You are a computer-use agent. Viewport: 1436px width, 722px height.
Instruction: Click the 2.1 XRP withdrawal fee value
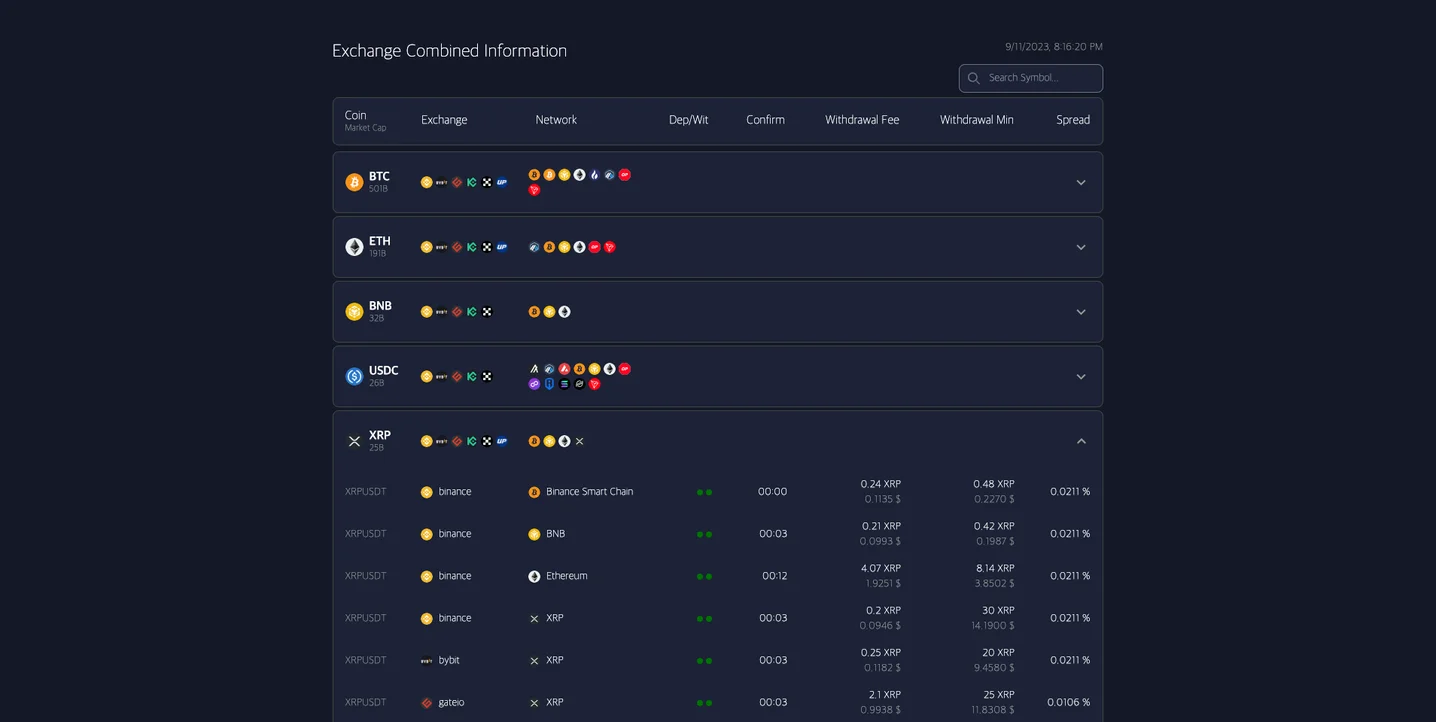click(x=885, y=695)
